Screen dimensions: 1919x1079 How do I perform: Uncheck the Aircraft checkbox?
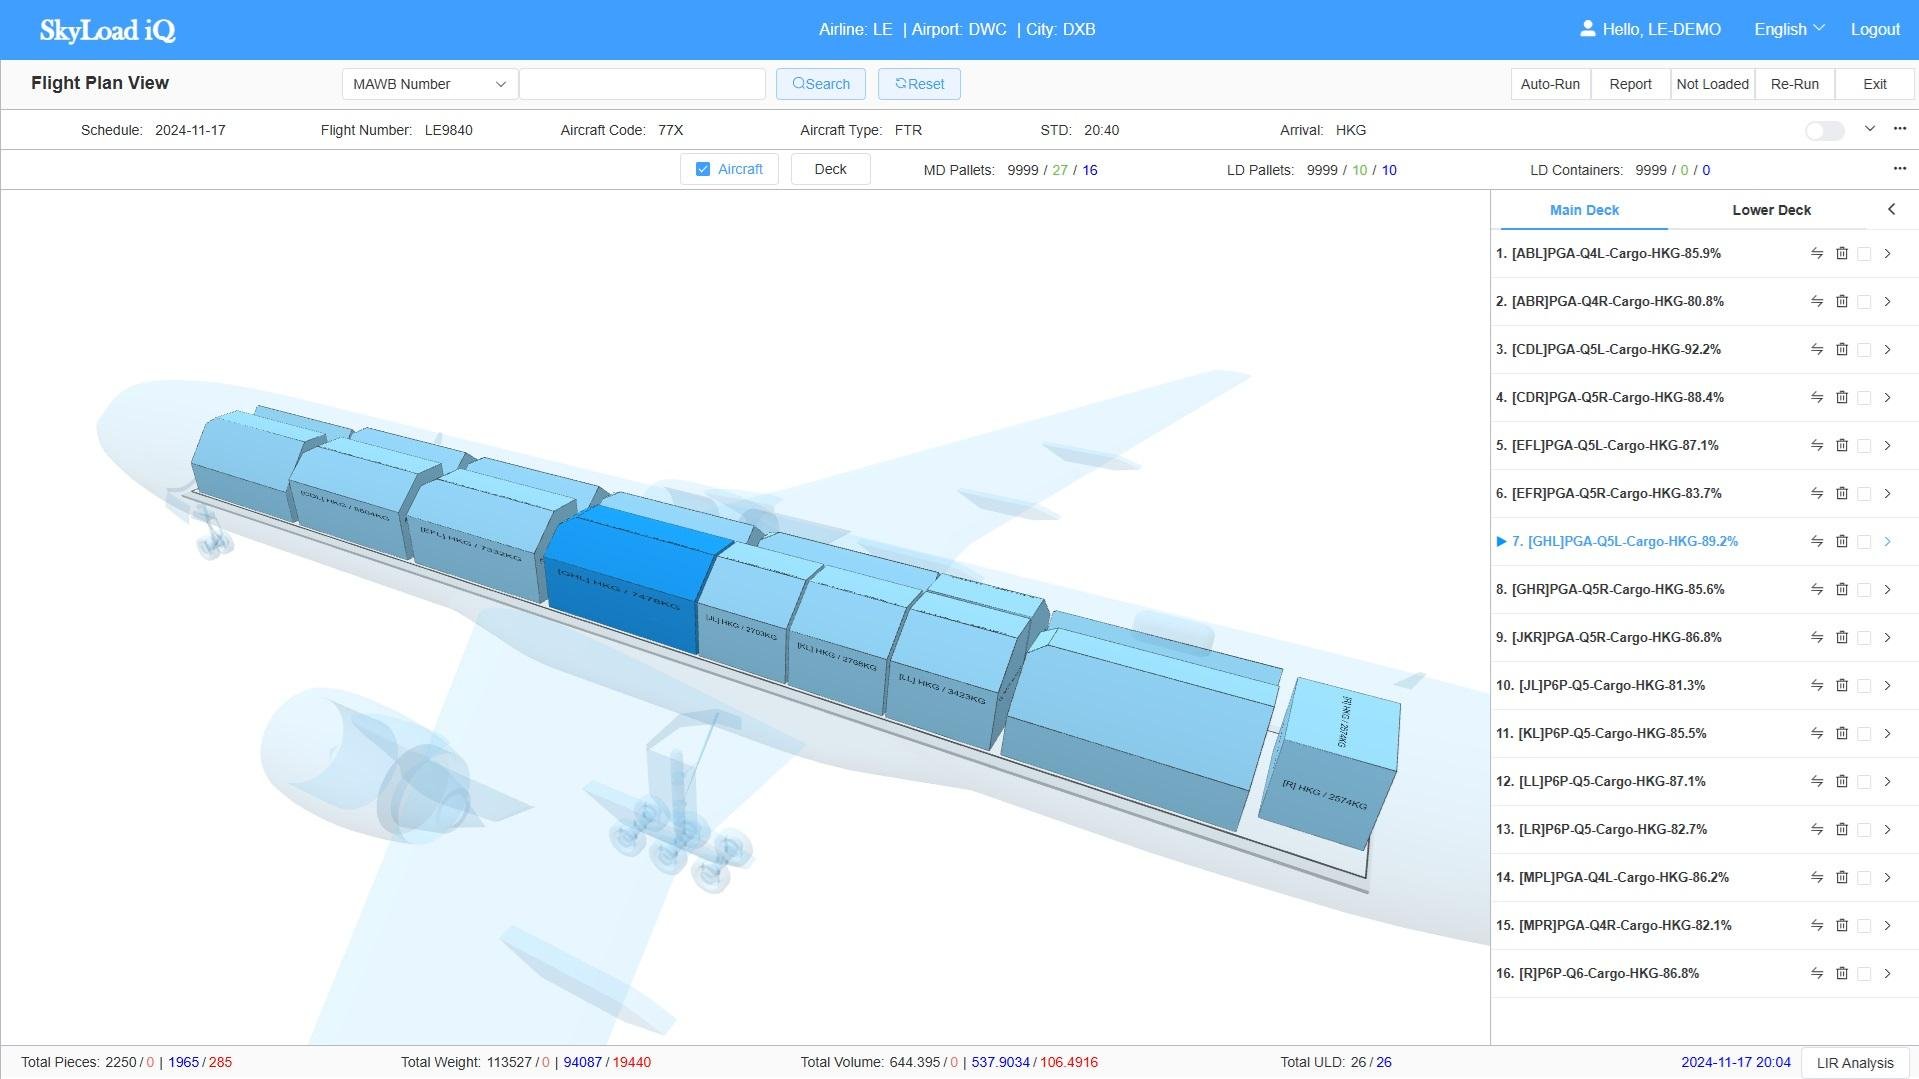[703, 170]
